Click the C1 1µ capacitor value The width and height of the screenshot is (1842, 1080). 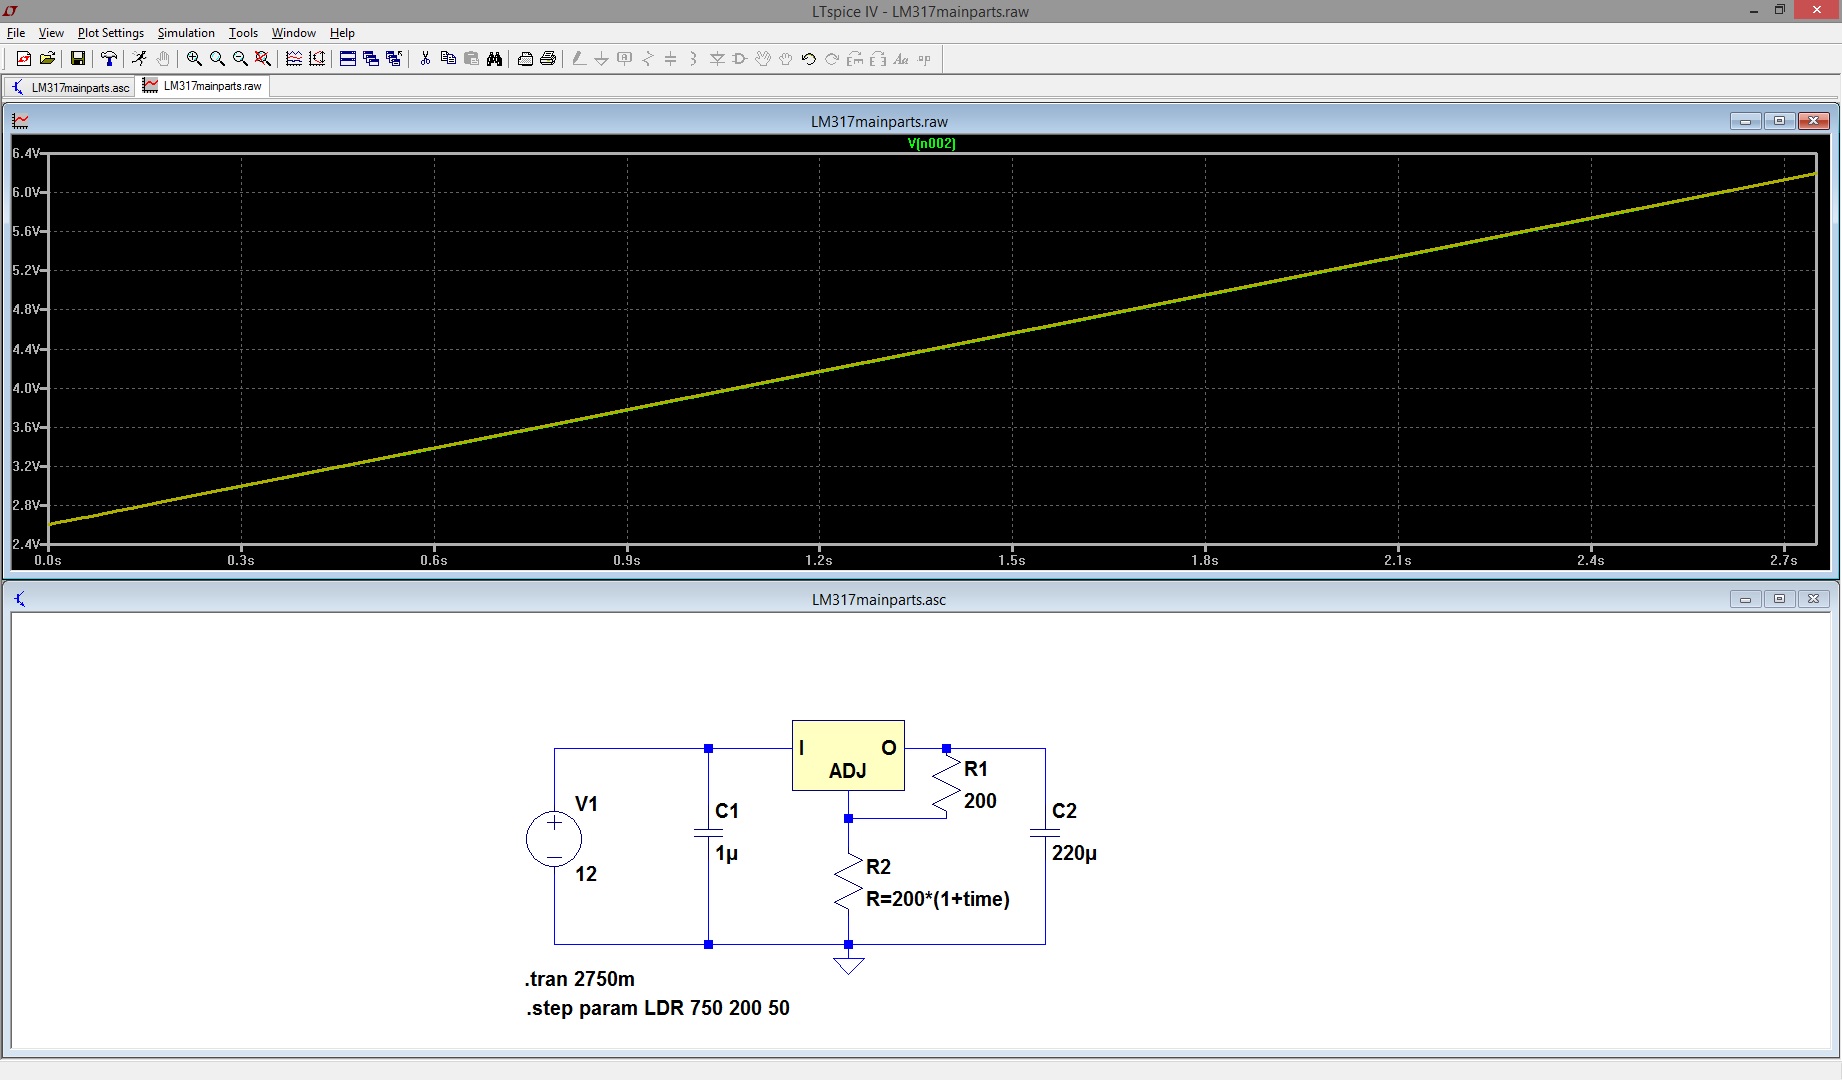pos(727,853)
